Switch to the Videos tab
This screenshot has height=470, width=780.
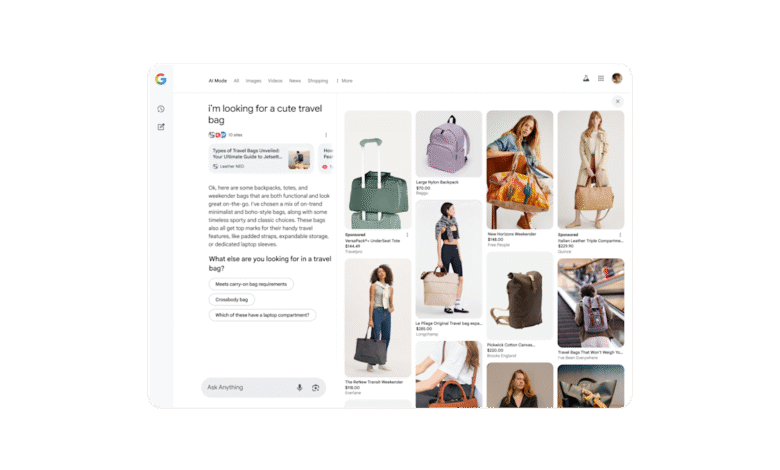pos(275,81)
